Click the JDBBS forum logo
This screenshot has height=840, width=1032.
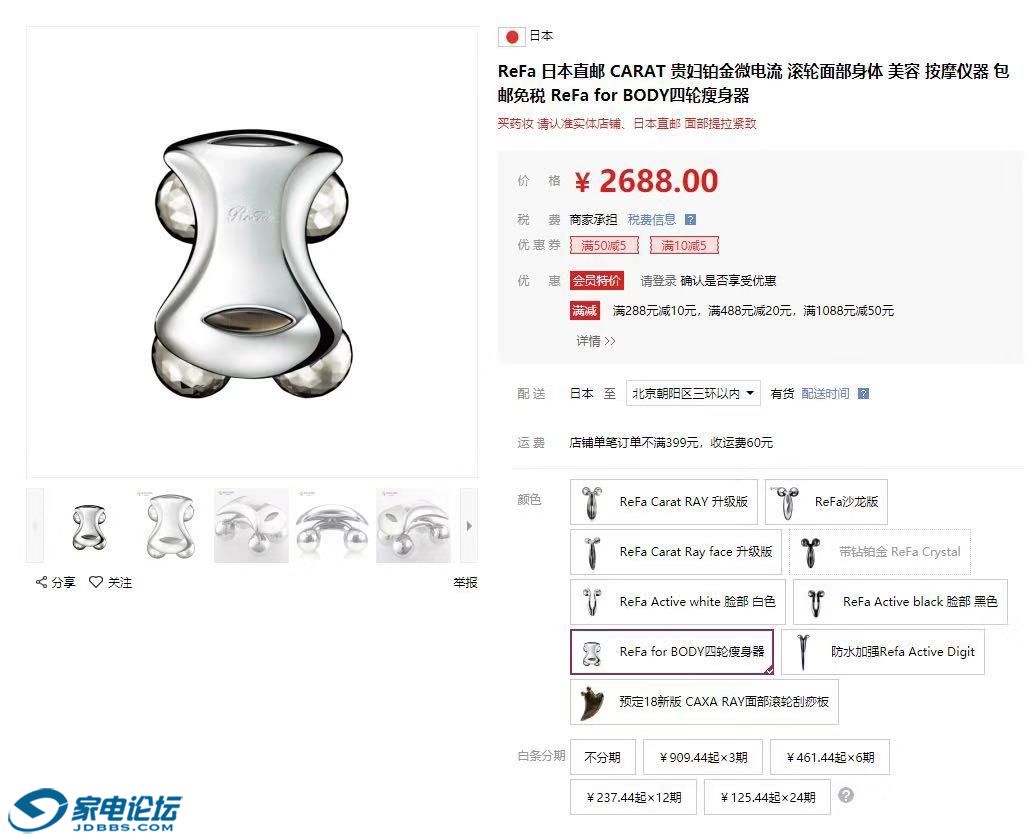coord(95,810)
